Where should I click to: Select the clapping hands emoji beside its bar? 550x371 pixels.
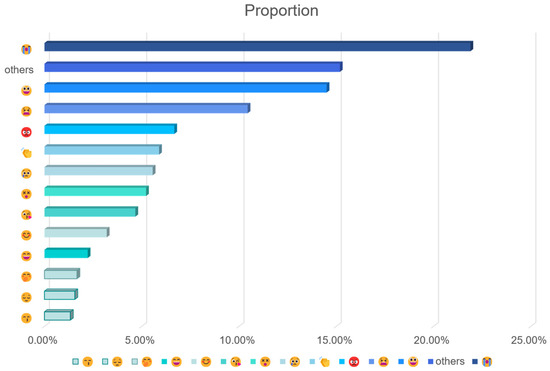[26, 153]
